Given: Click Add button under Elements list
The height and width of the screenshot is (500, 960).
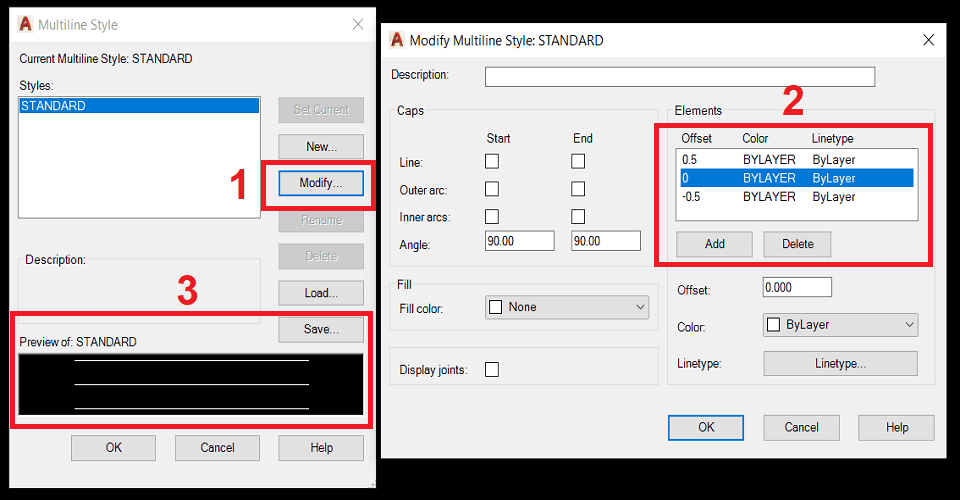Looking at the screenshot, I should 714,244.
